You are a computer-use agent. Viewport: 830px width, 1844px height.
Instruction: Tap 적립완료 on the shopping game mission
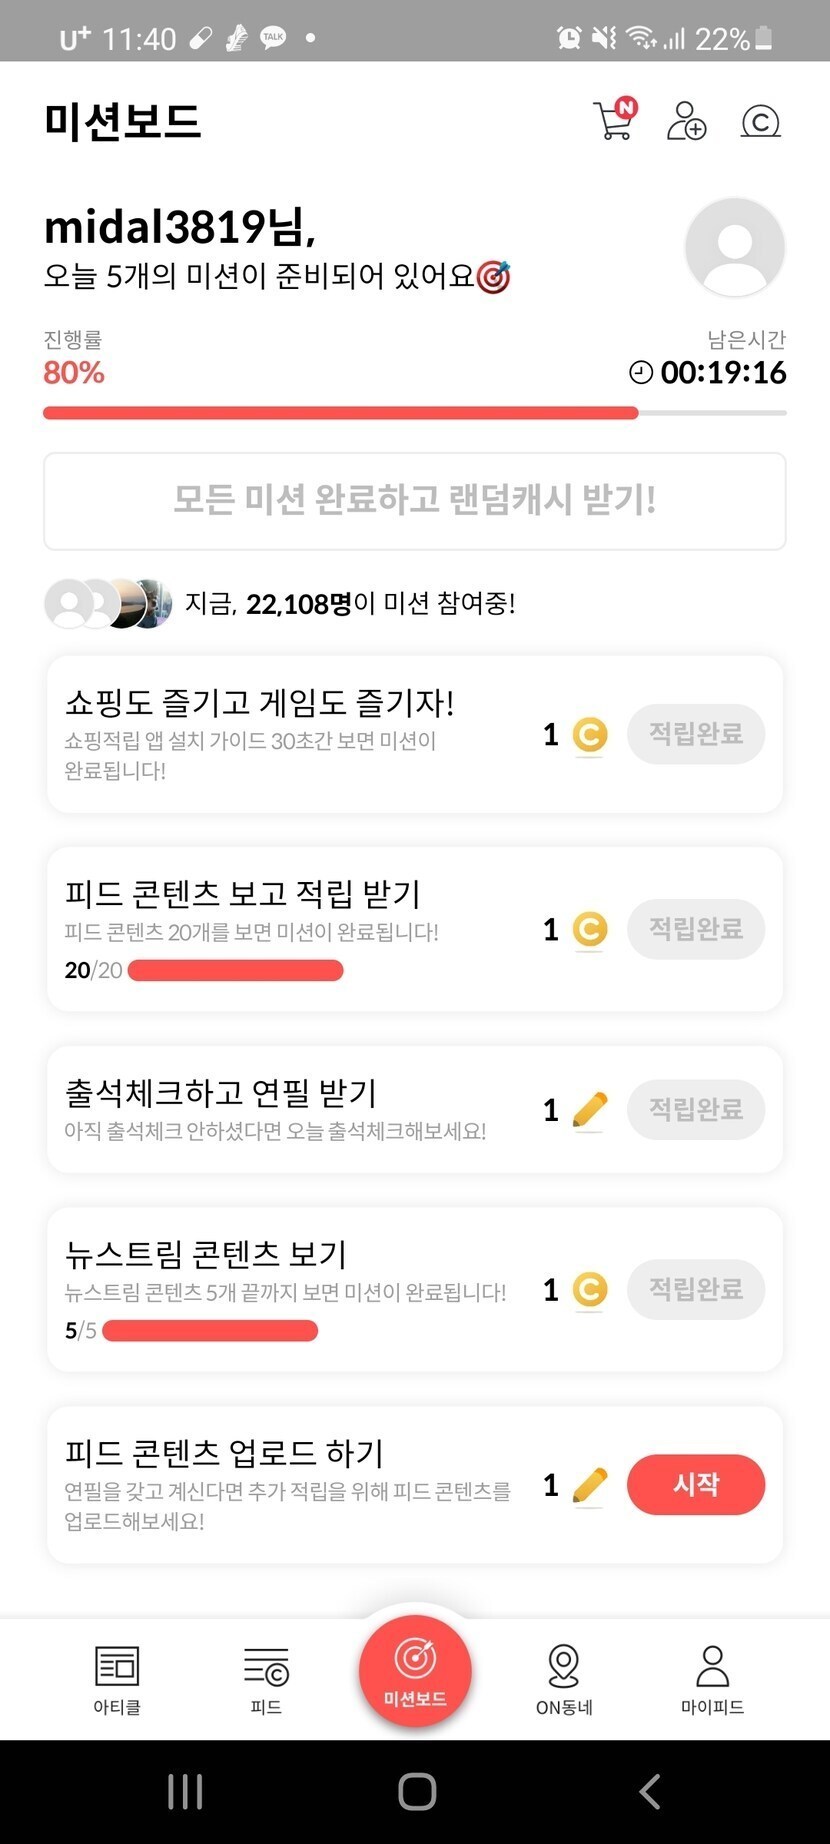(696, 734)
